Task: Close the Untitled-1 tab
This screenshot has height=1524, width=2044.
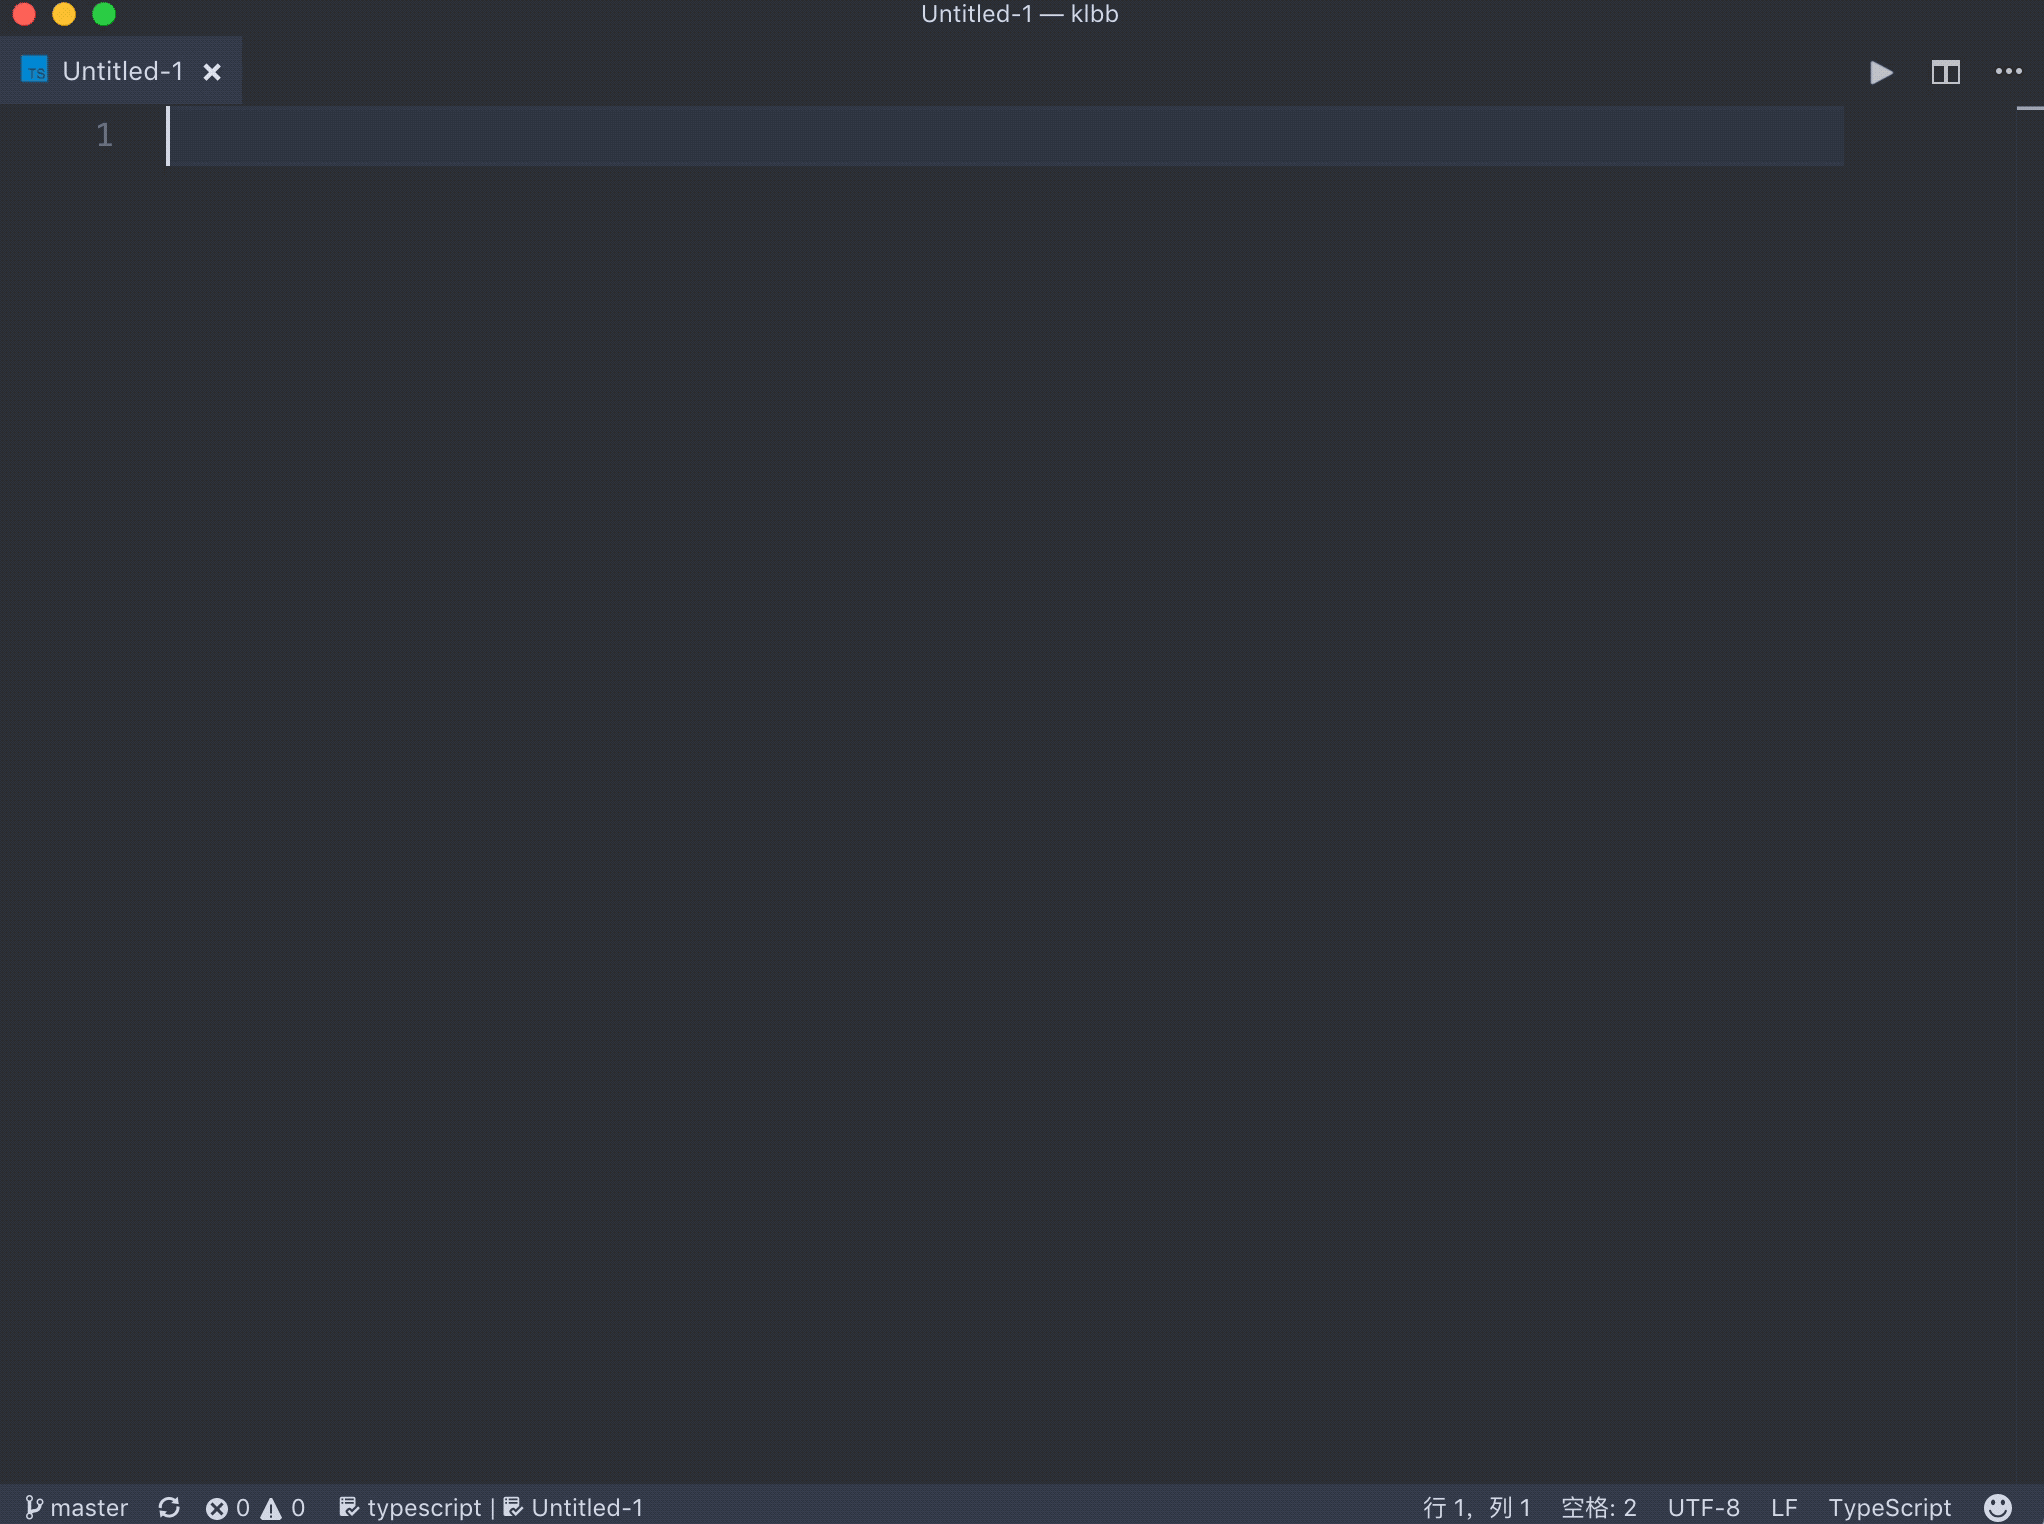Action: [x=212, y=72]
